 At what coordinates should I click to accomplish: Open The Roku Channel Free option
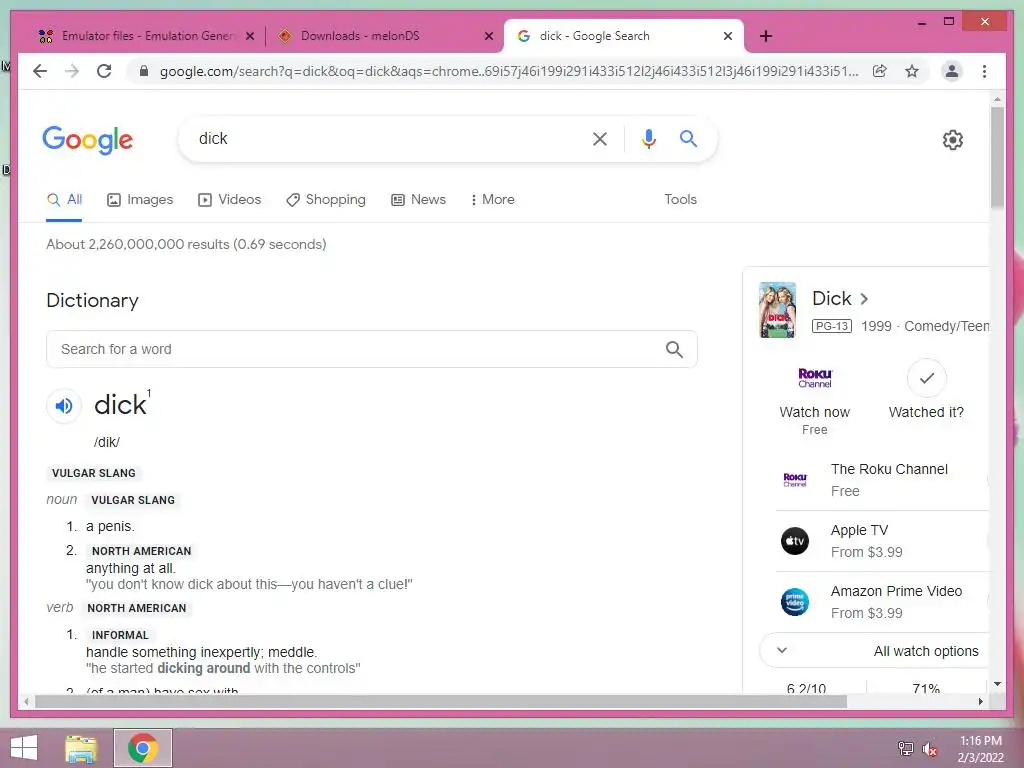[x=882, y=480]
